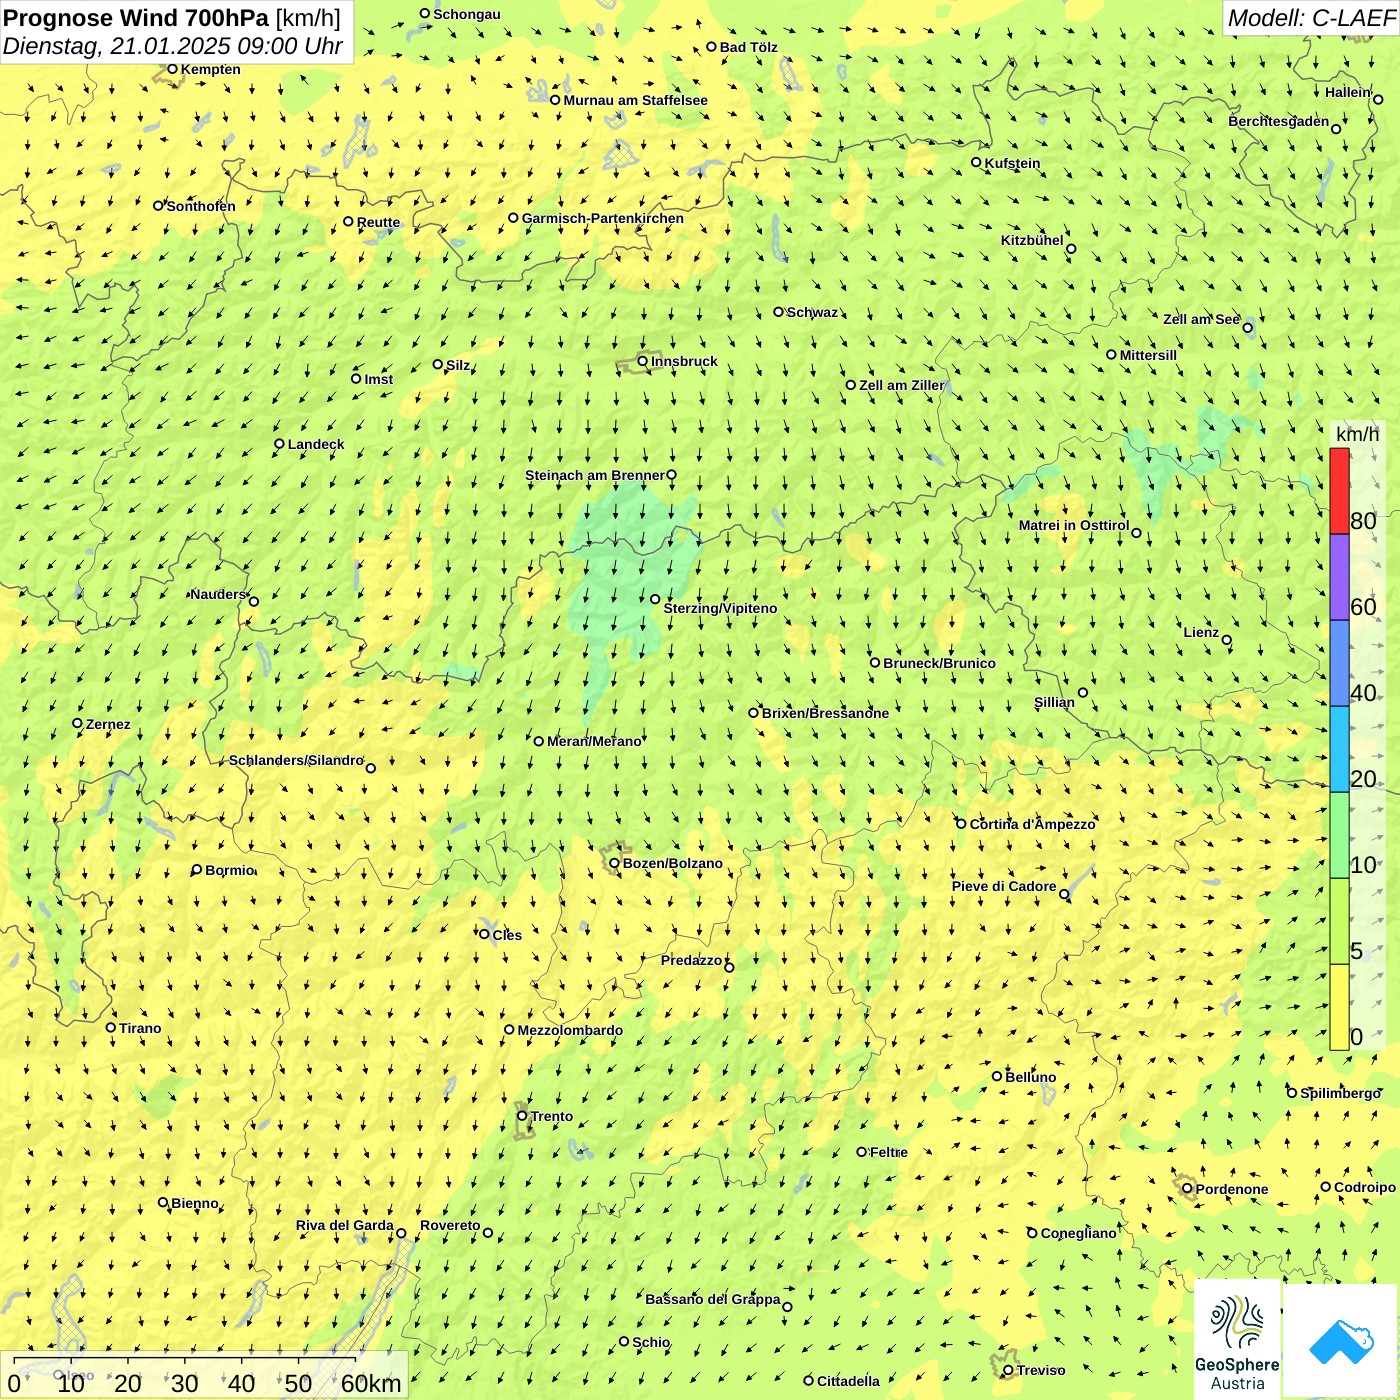Click the Mezzolombardo label

570,1030
